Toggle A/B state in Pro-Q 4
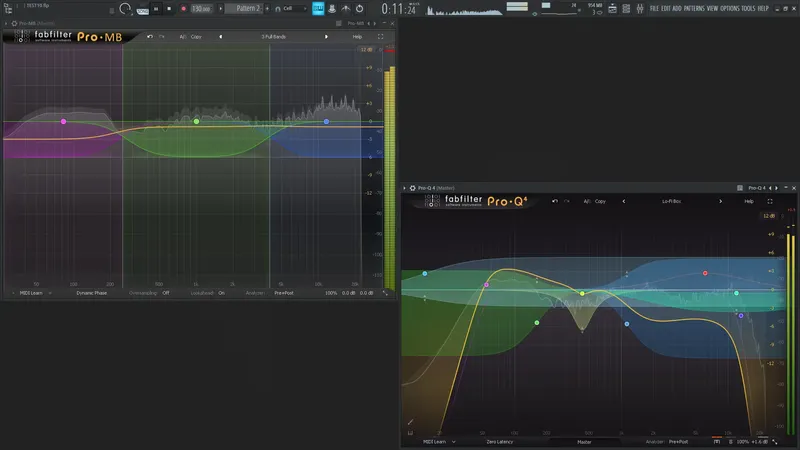Screen dimensions: 800x450 click(587, 201)
